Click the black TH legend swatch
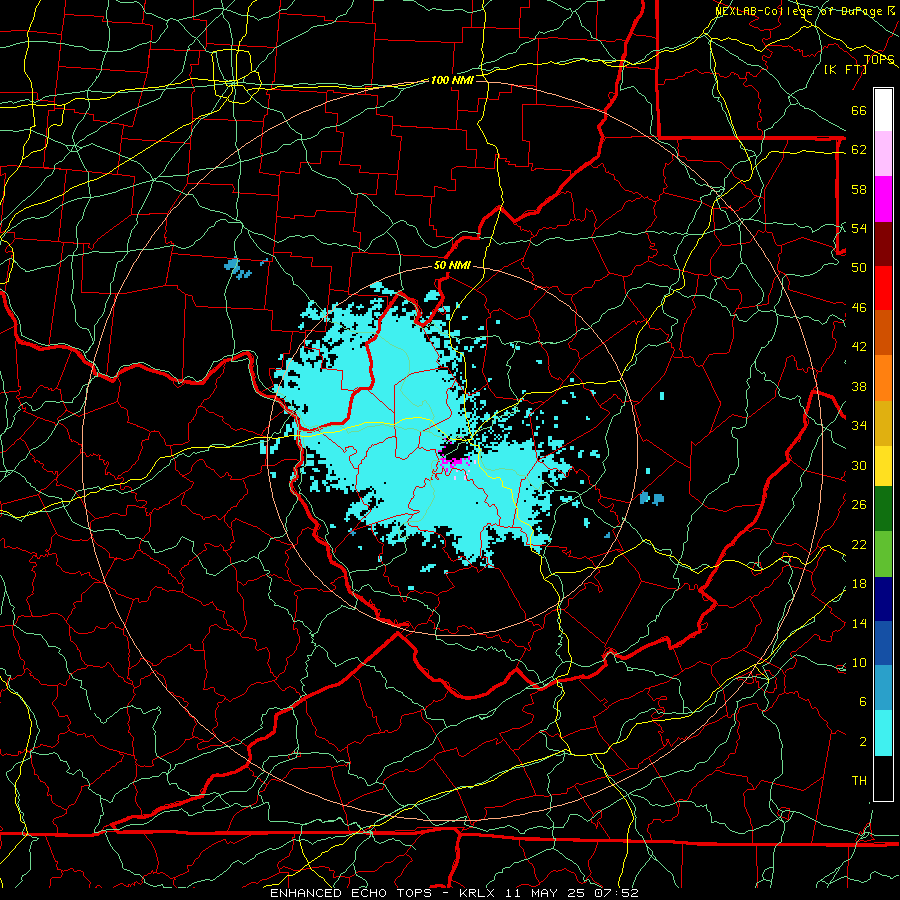This screenshot has height=900, width=900. 883,778
